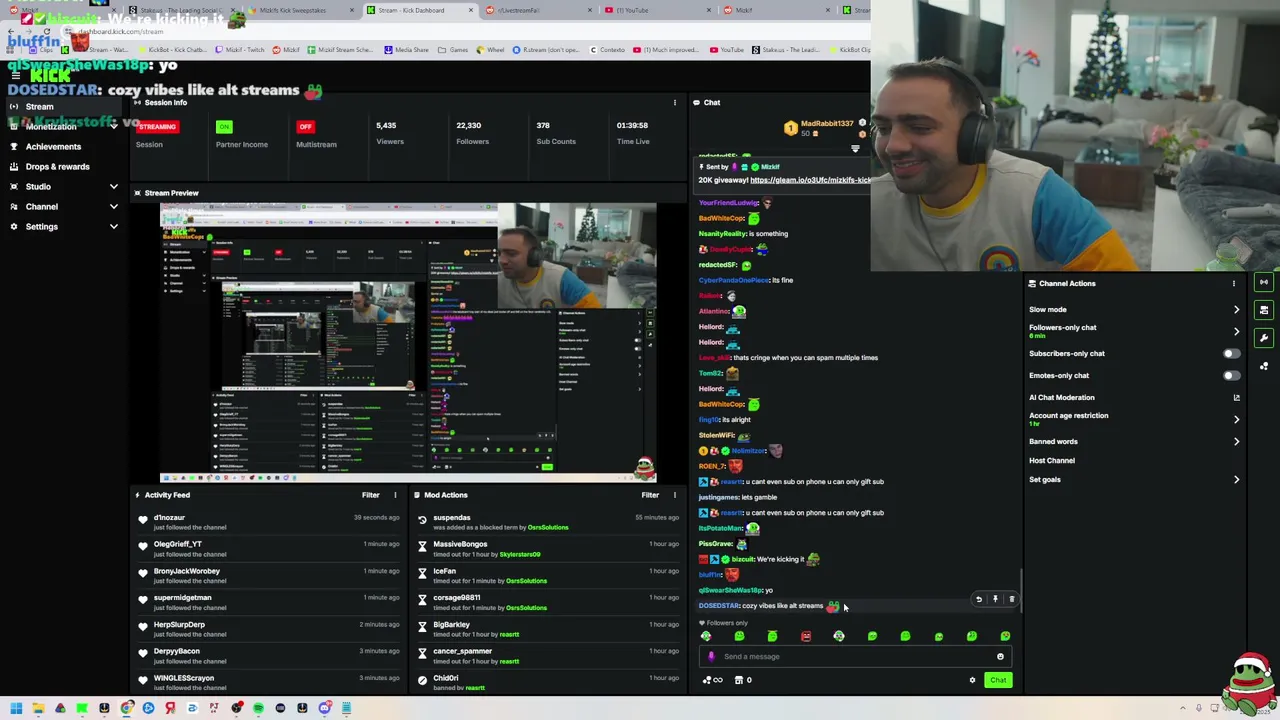This screenshot has height=720, width=1280.
Task: Click the Multistream OFF indicator
Action: click(x=305, y=126)
